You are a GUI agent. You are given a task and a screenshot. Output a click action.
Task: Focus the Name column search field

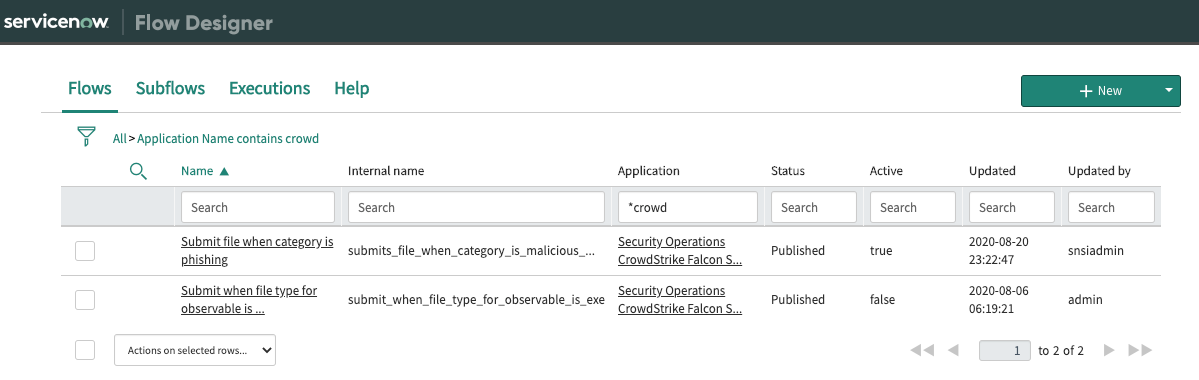click(258, 207)
